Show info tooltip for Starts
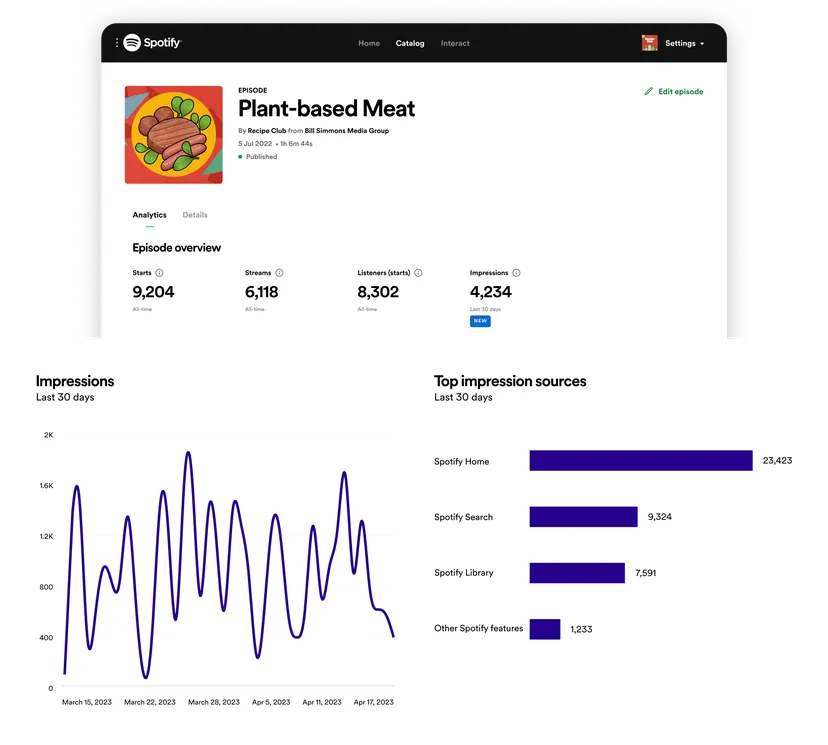Viewport: 828px width, 745px height. coord(159,273)
